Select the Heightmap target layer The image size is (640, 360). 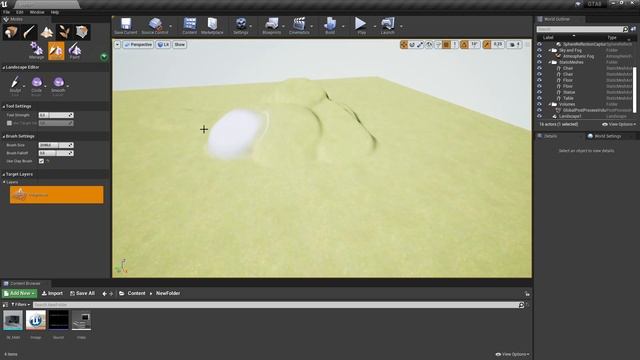point(57,195)
